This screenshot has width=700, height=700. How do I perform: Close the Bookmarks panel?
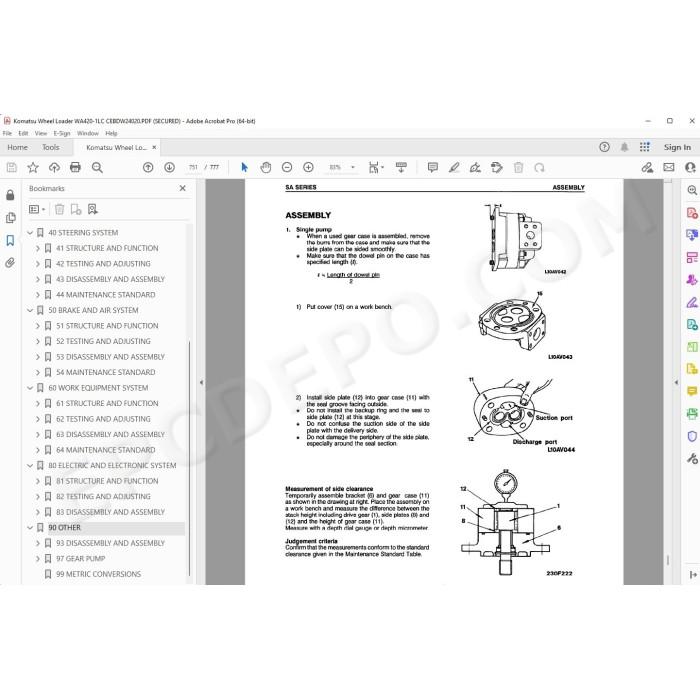pyautogui.click(x=183, y=188)
